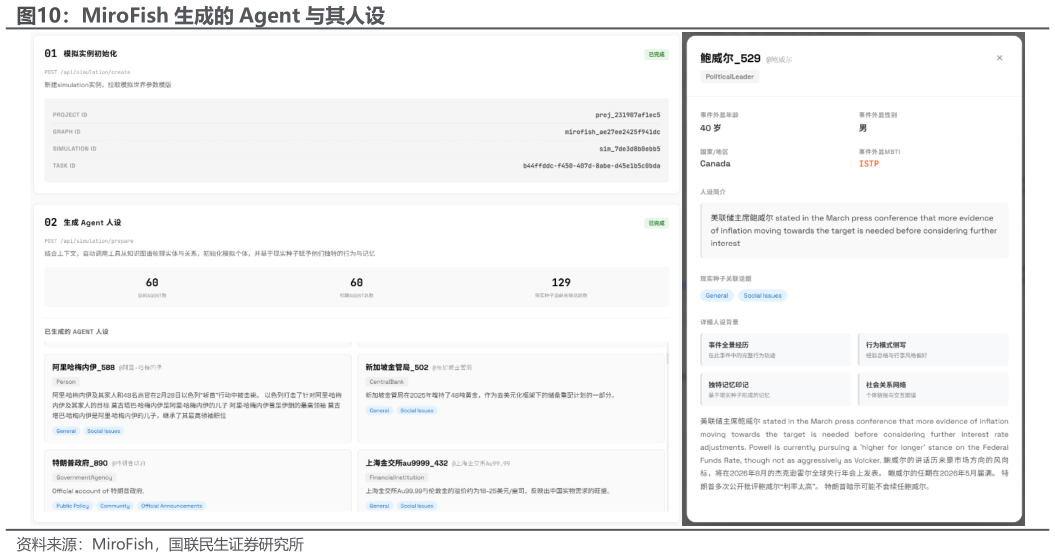The image size is (1055, 557).
Task: Click the 男 gender value
Action: [x=863, y=128]
